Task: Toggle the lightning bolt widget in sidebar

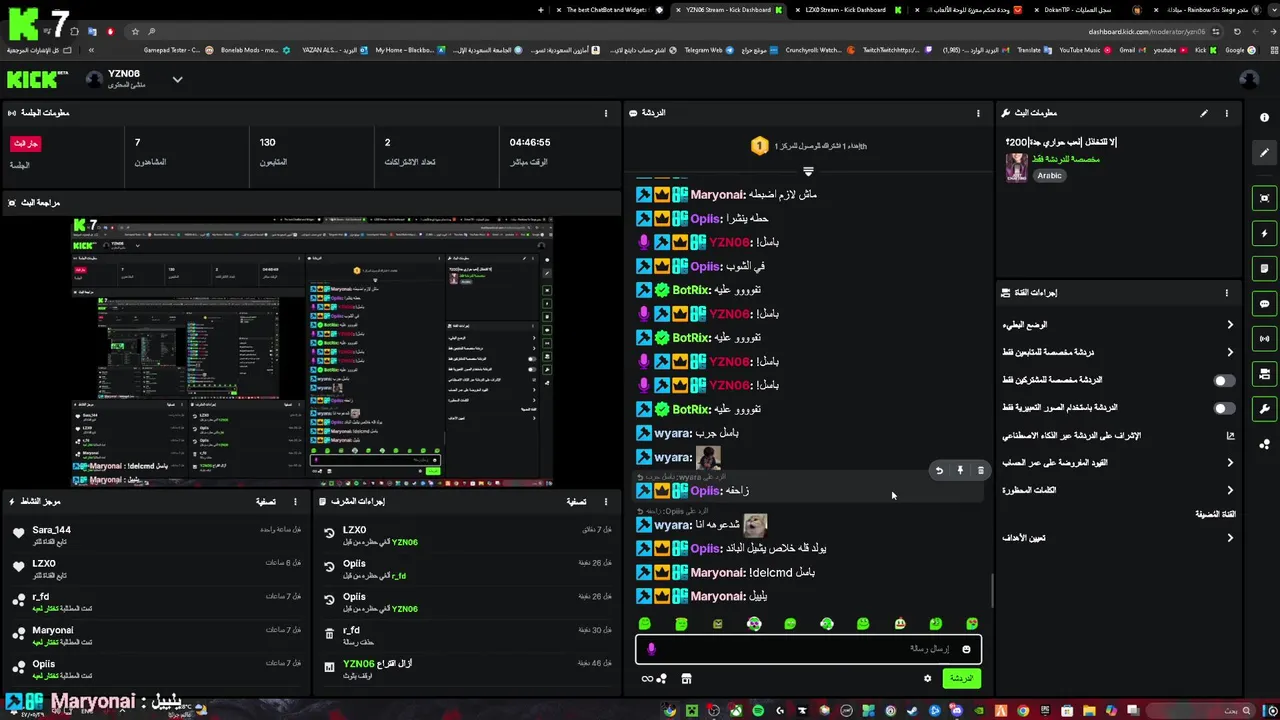Action: click(1265, 233)
